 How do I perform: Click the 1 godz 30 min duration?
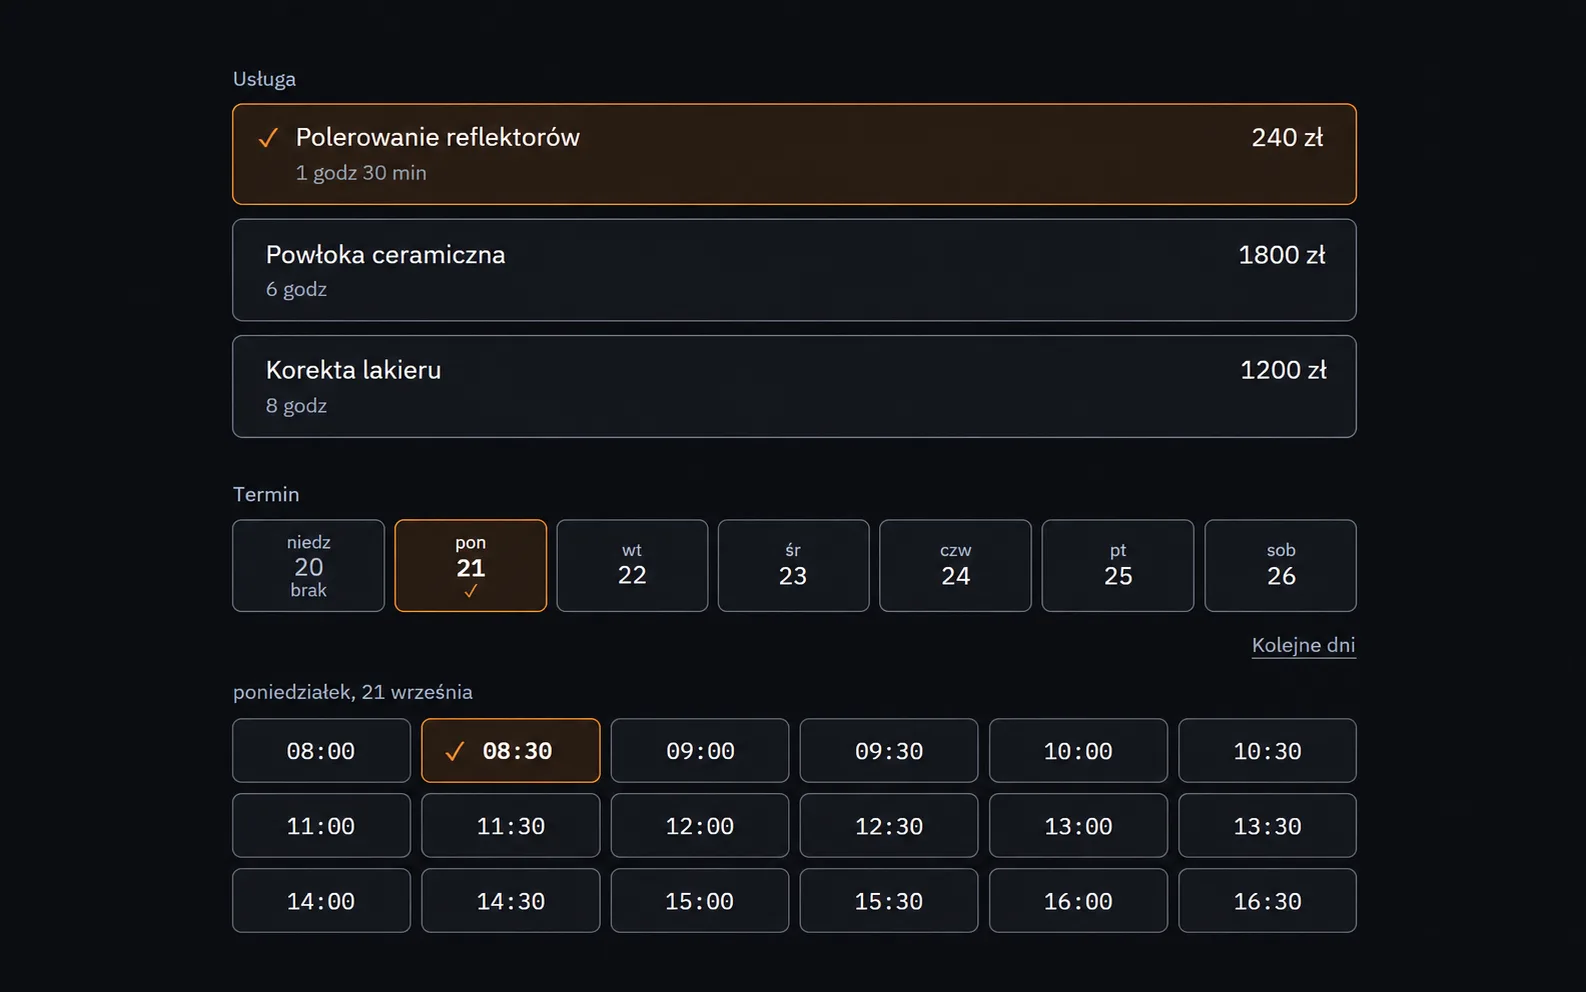[361, 173]
